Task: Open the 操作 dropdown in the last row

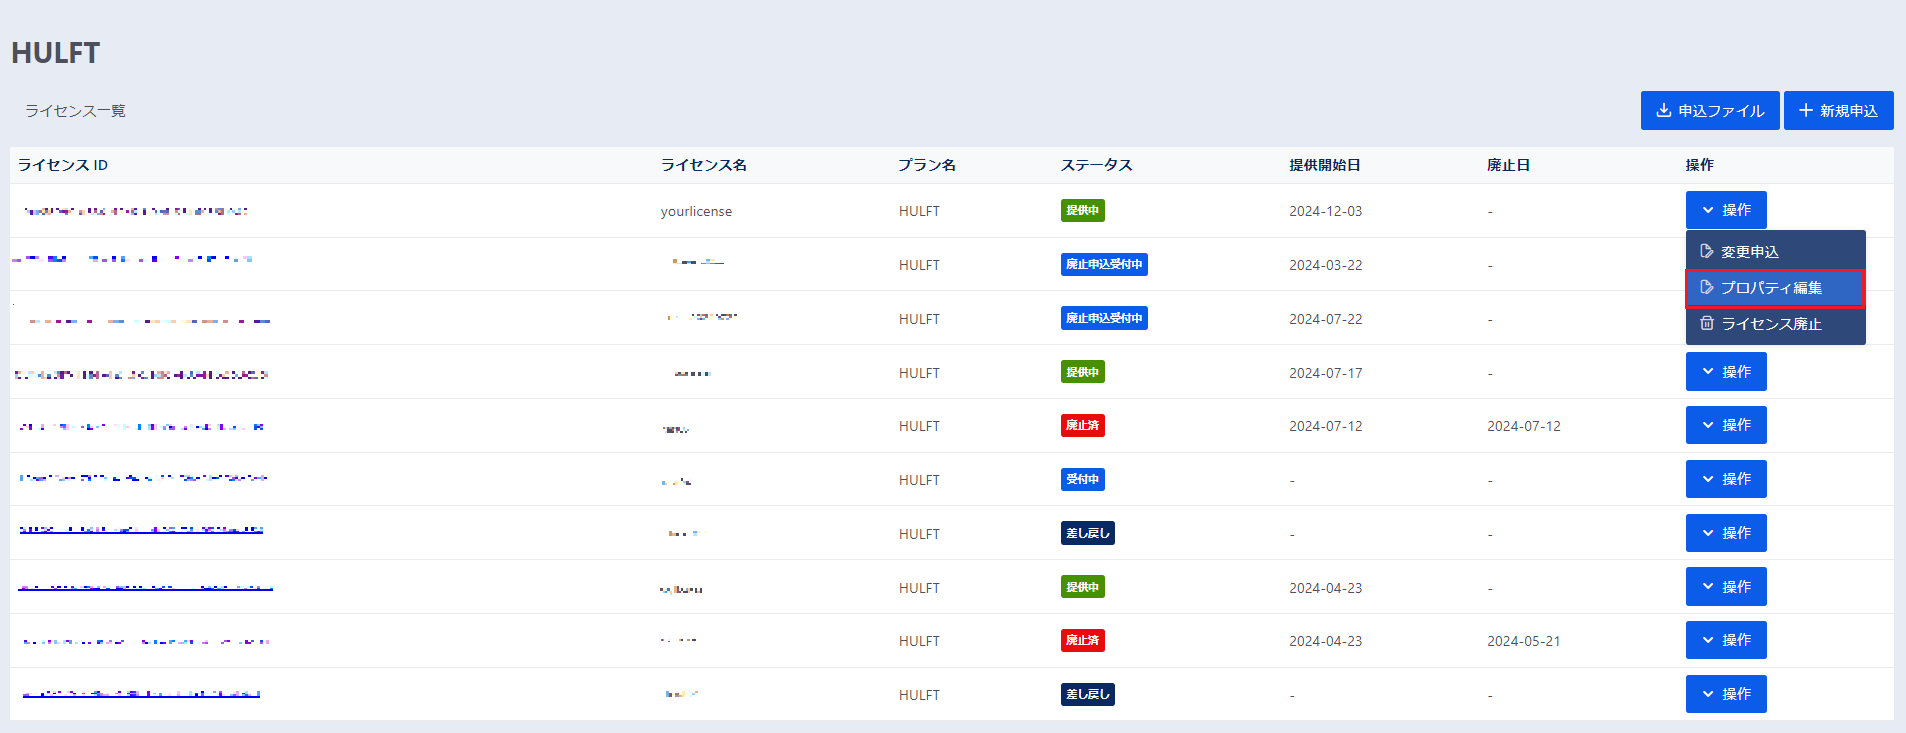Action: tap(1725, 694)
